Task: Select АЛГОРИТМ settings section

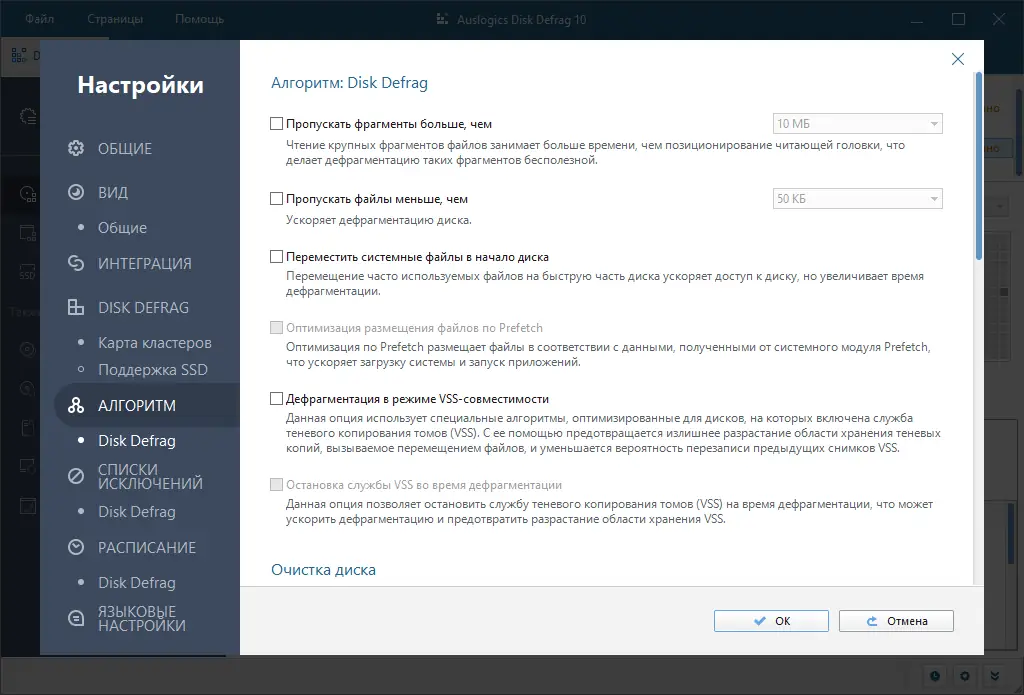Action: pyautogui.click(x=136, y=405)
